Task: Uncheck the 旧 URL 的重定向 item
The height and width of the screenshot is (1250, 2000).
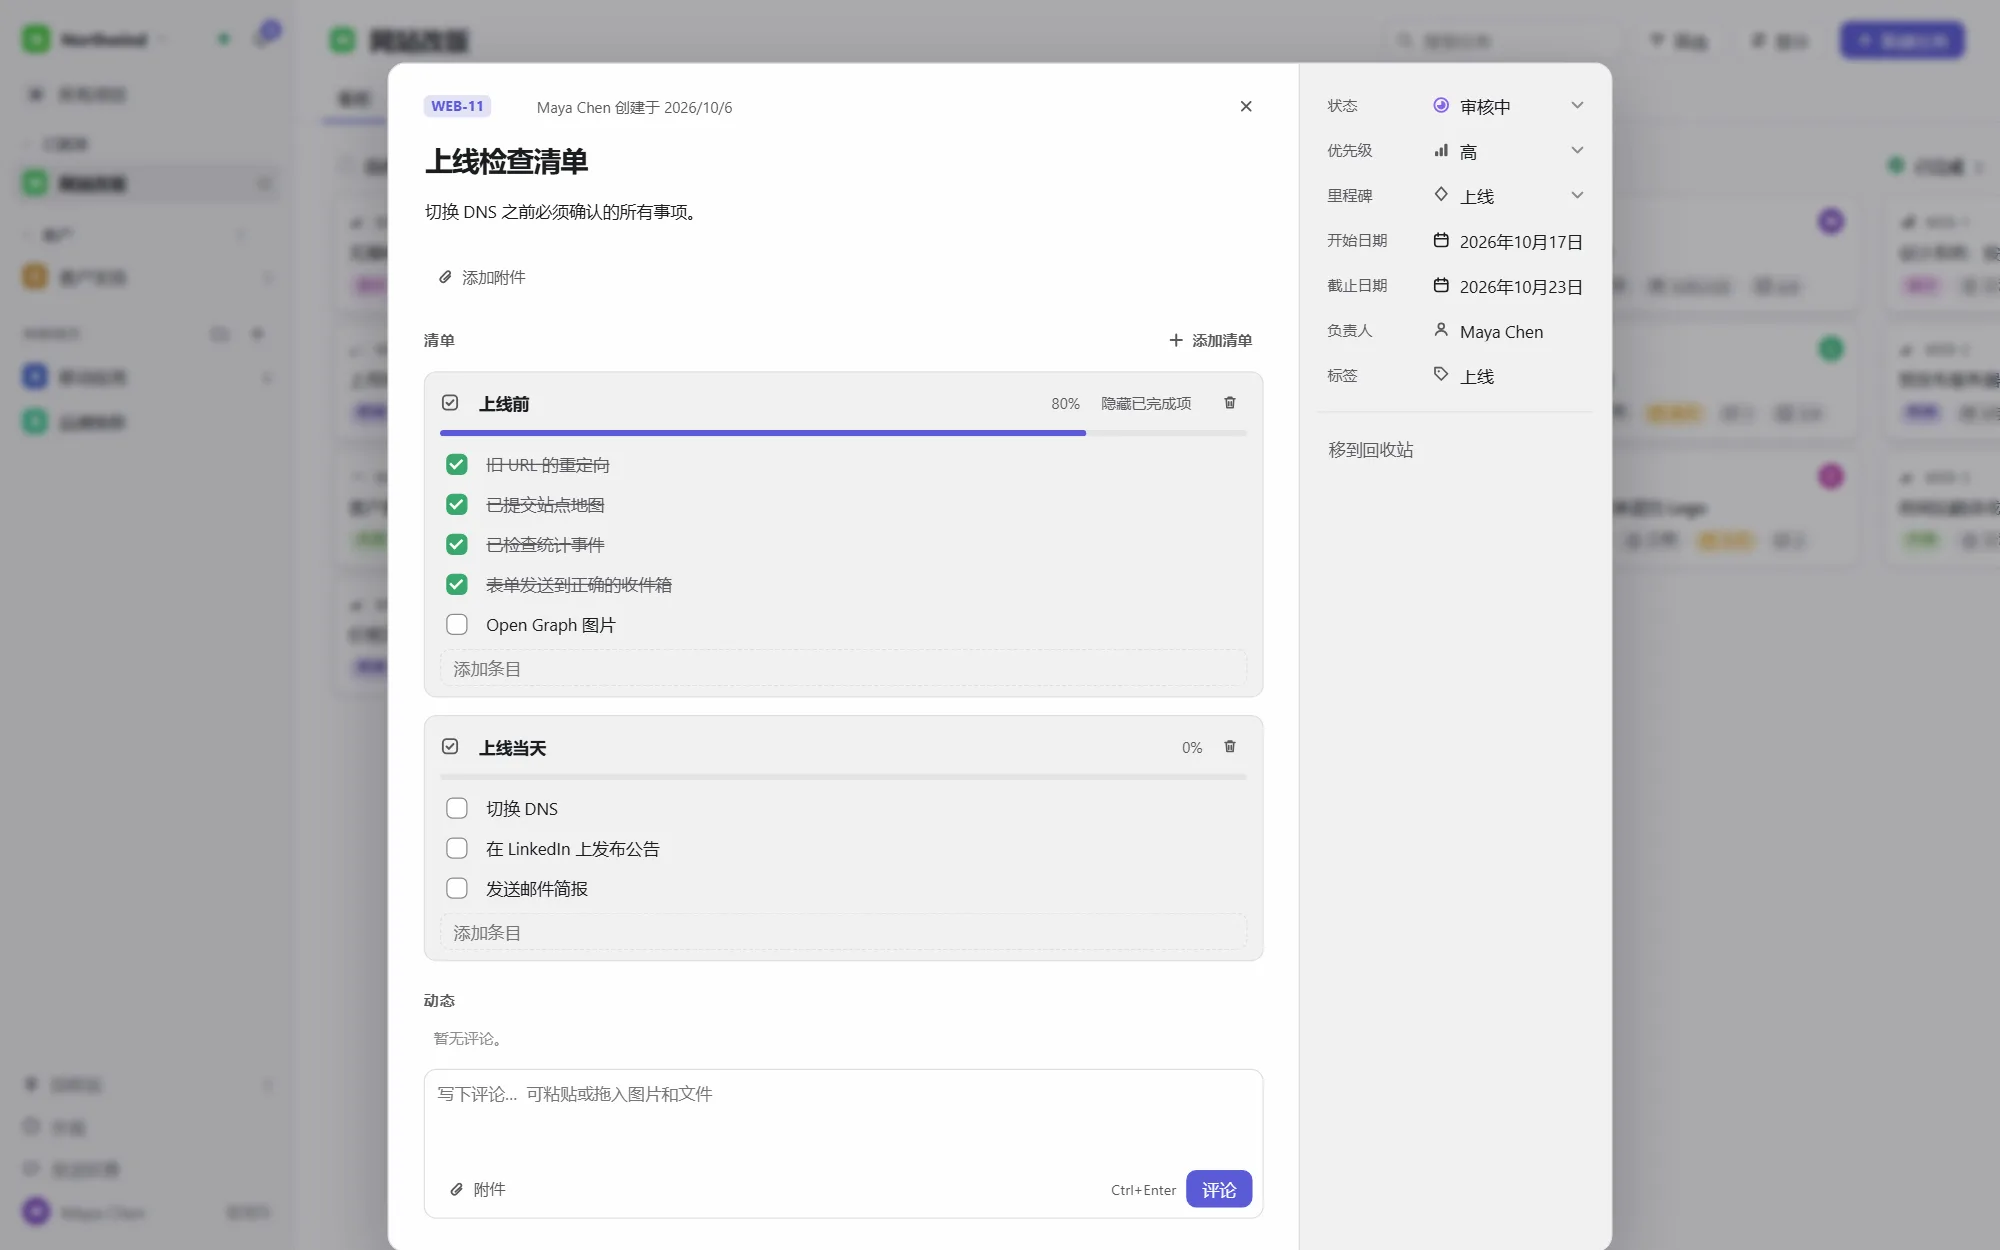Action: pyautogui.click(x=457, y=464)
